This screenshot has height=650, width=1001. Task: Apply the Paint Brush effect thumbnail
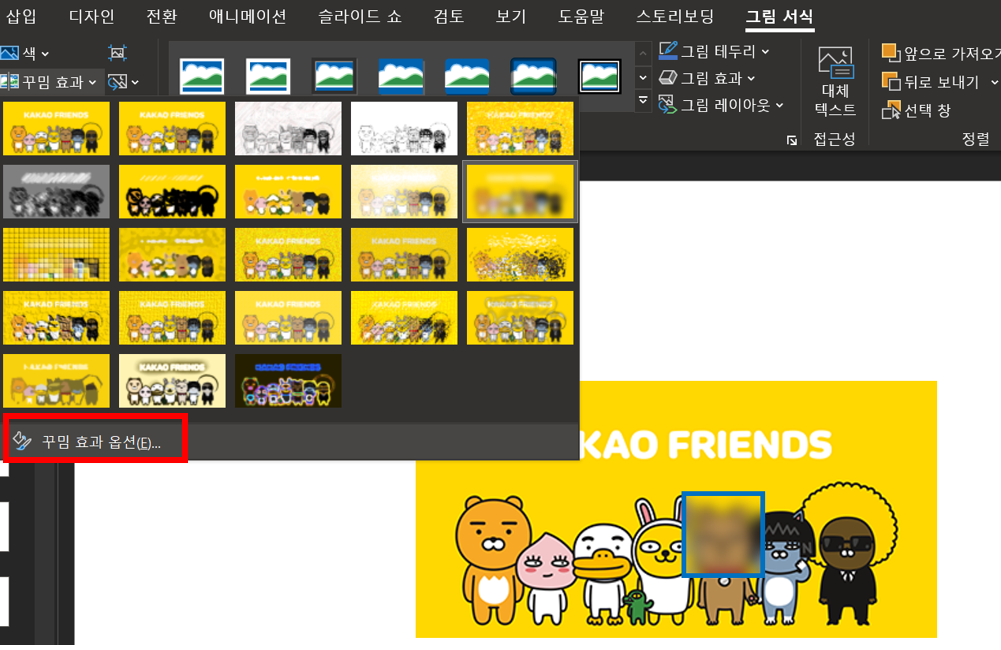coord(288,192)
